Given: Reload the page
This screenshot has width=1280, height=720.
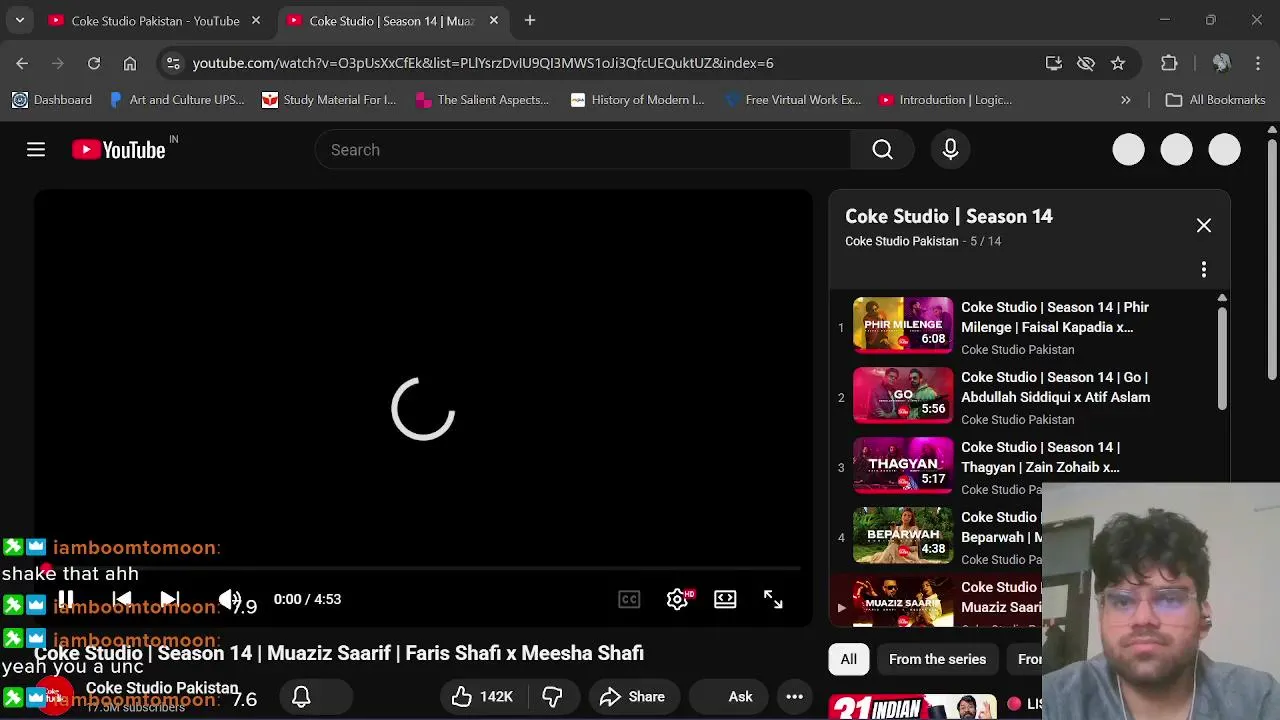Looking at the screenshot, I should (94, 63).
